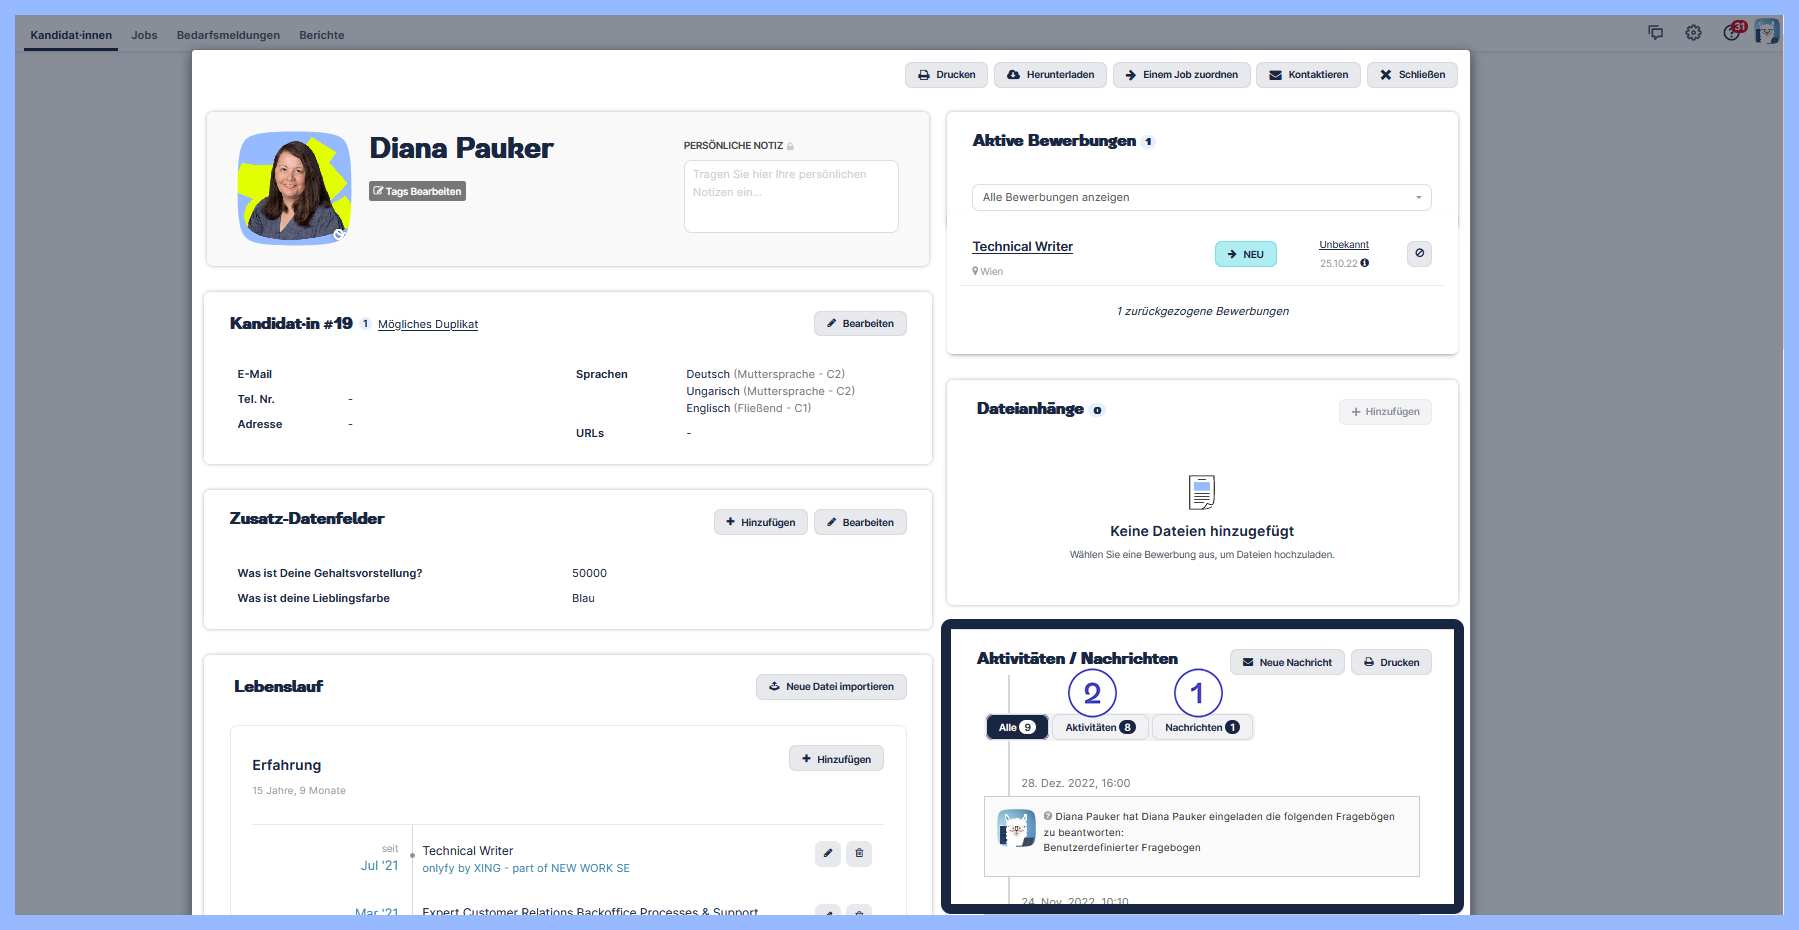1799x930 pixels.
Task: Open notifications icon with red badge
Action: (x=1732, y=33)
